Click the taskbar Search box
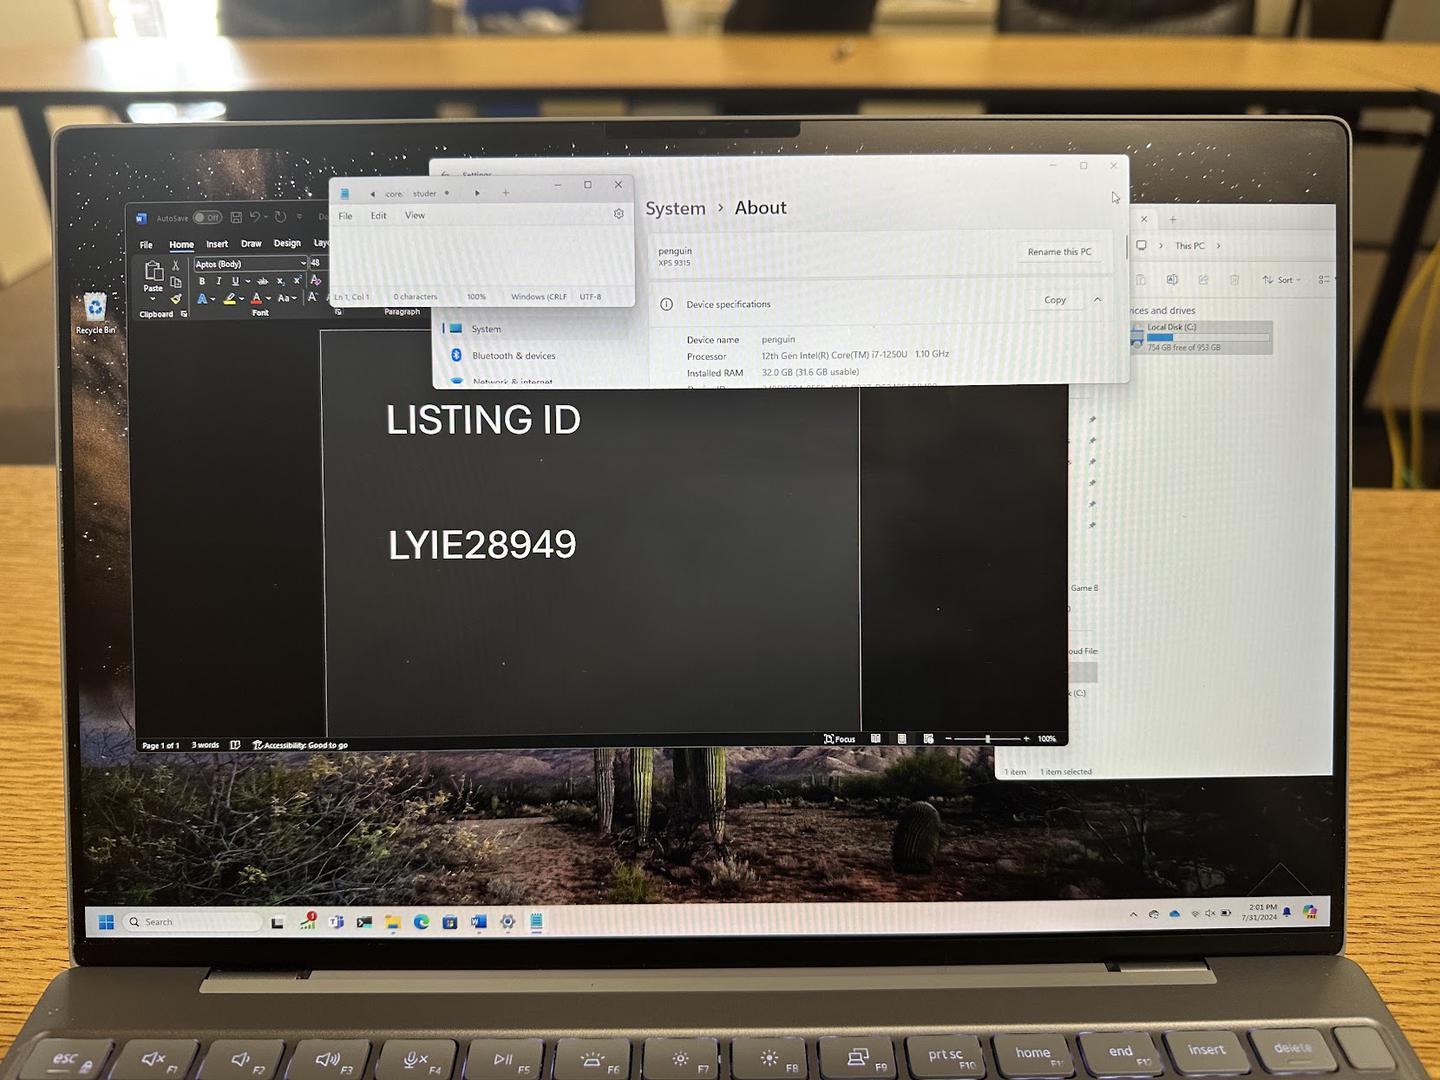This screenshot has height=1080, width=1440. (193, 922)
